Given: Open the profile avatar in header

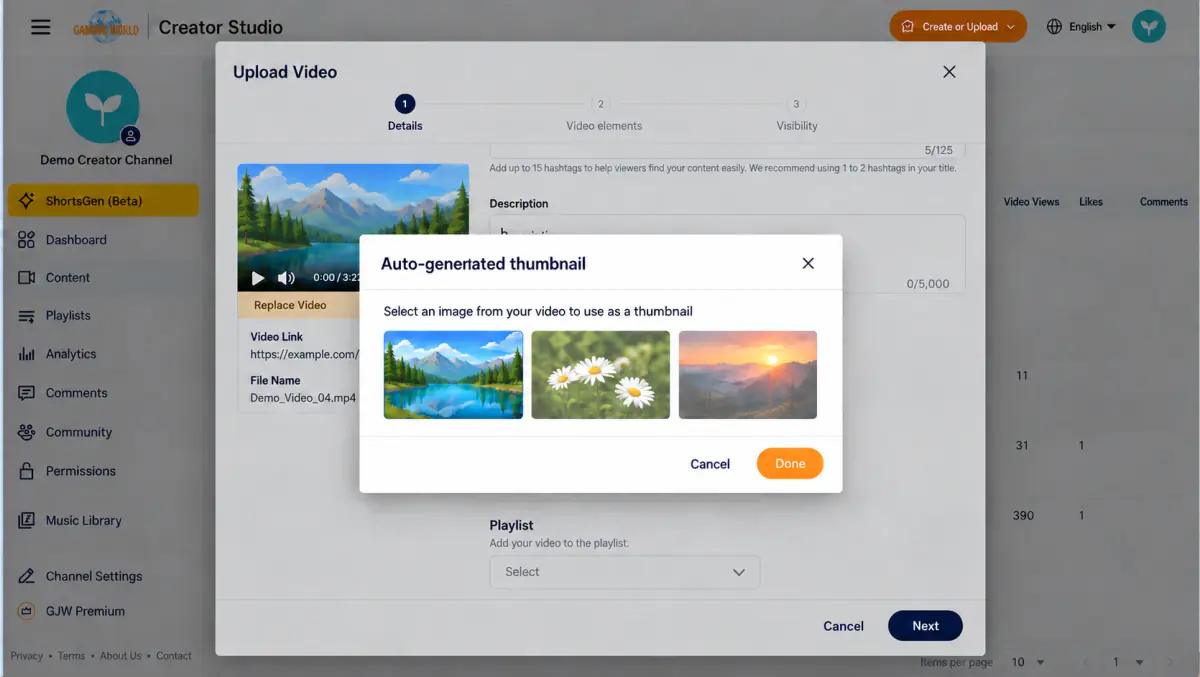Looking at the screenshot, I should click(x=1149, y=27).
